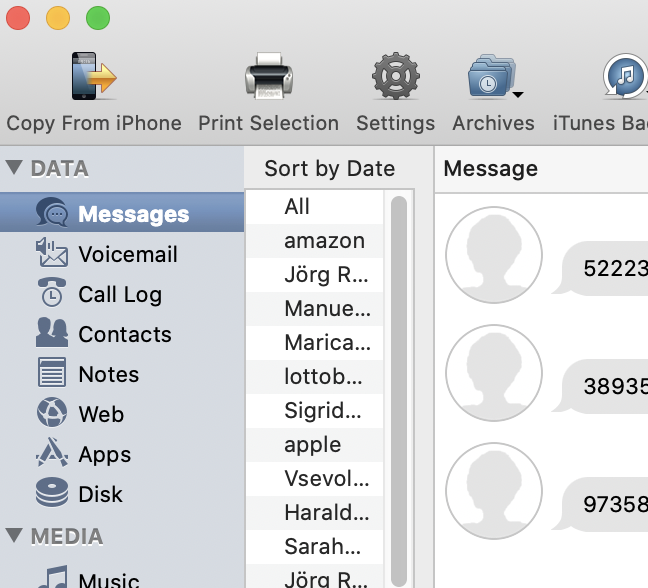Open Voicemail in the sidebar
Screen dimensions: 648x588
click(122, 254)
